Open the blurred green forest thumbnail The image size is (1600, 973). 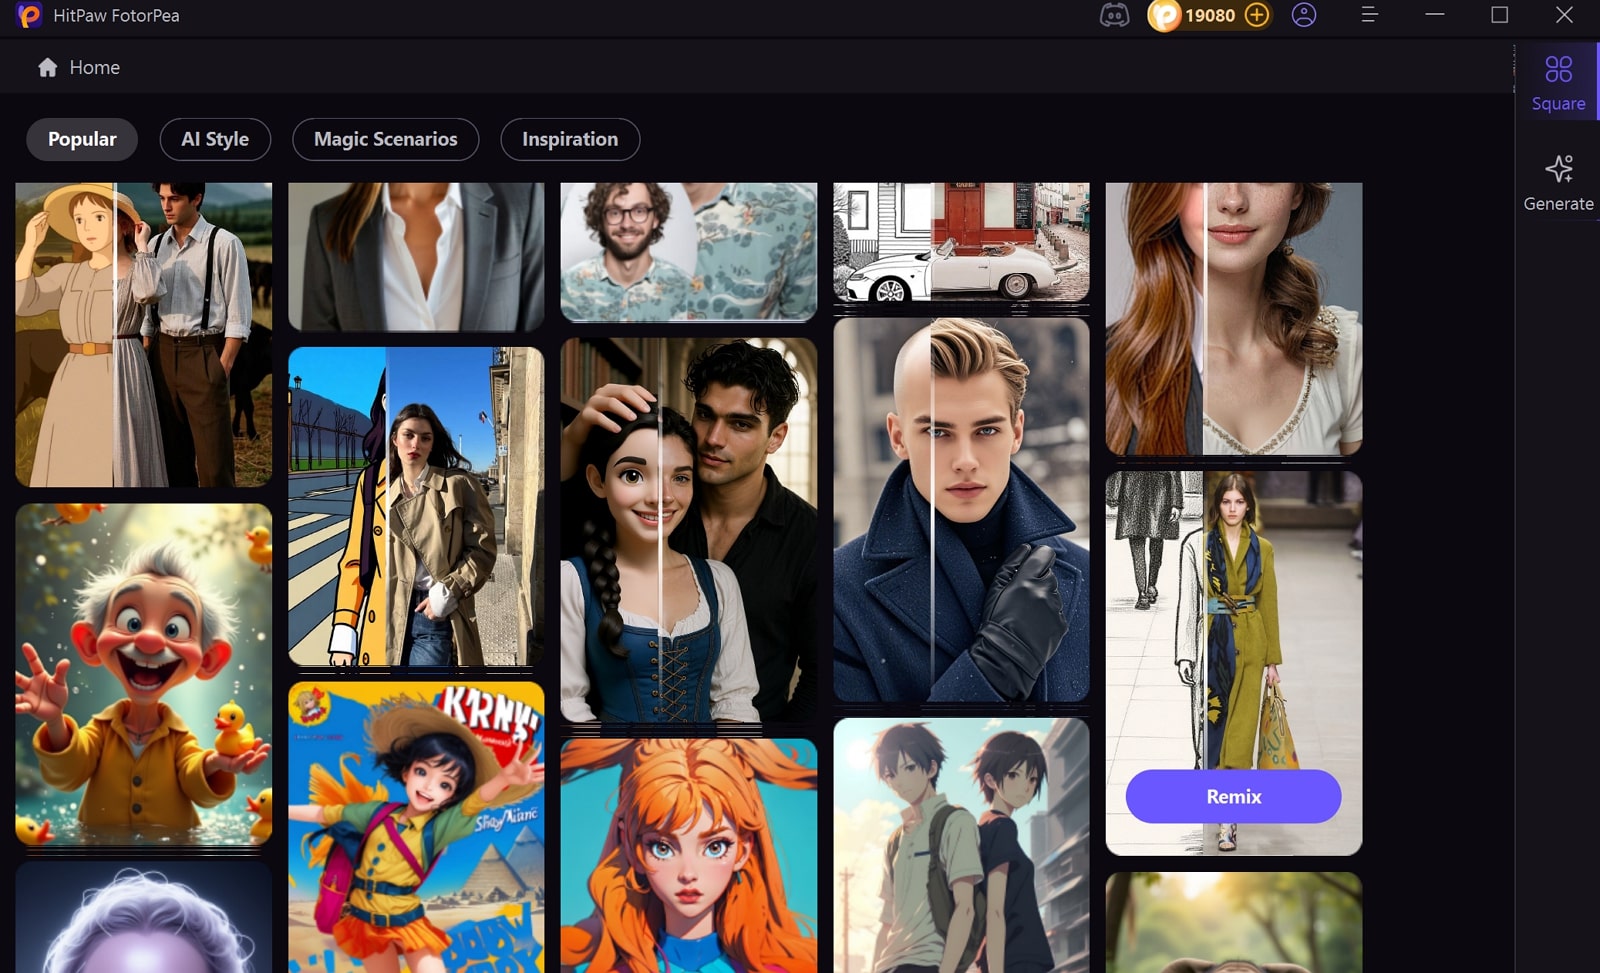coord(1234,922)
